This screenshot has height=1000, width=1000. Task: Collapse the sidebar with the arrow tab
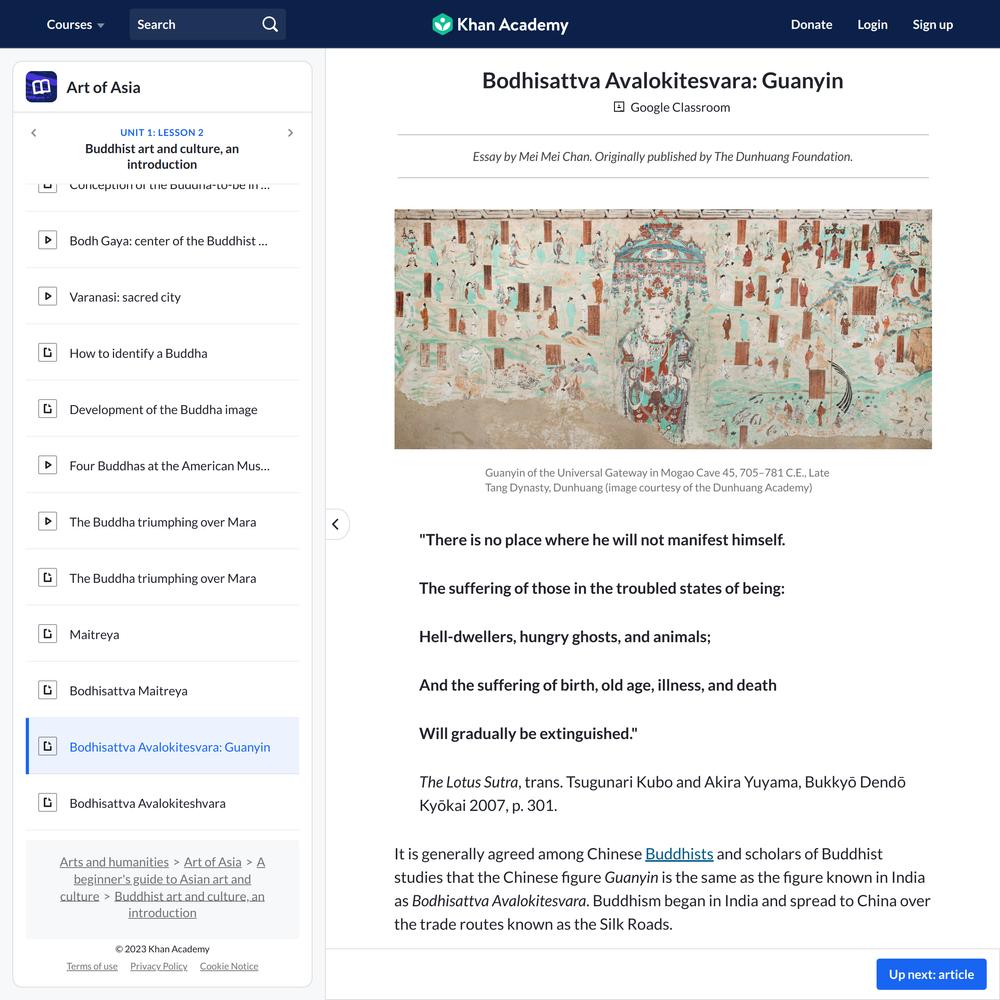(x=336, y=524)
